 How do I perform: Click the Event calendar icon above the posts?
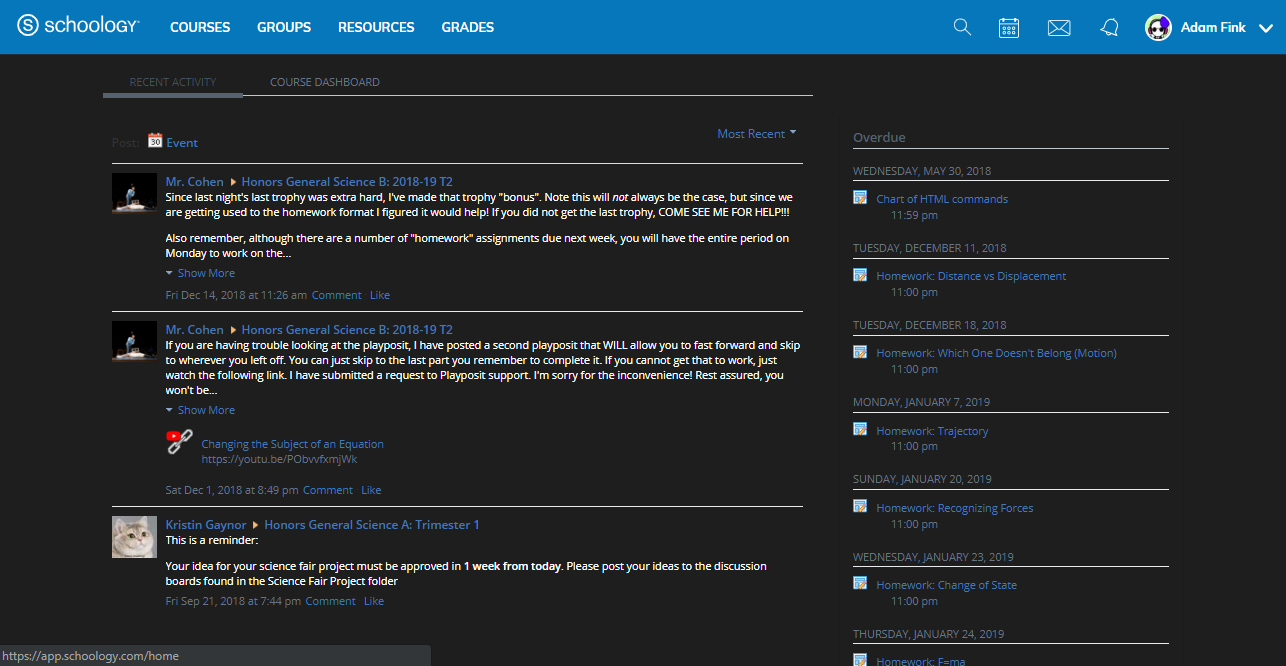pos(154,141)
